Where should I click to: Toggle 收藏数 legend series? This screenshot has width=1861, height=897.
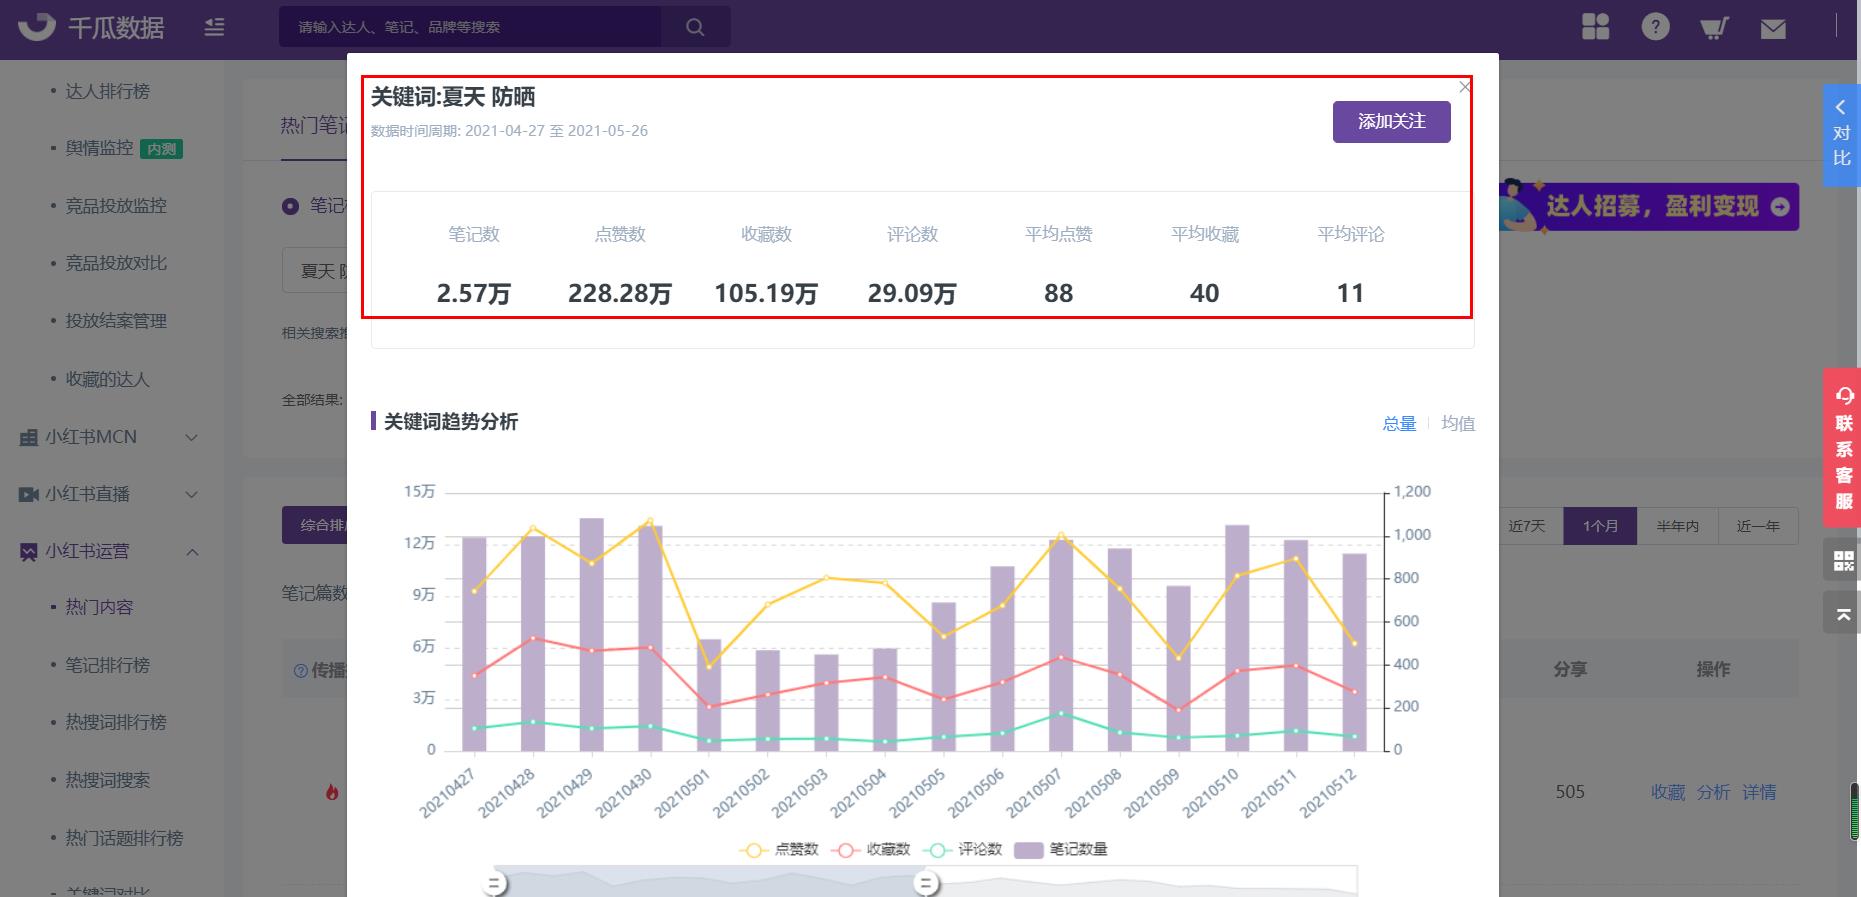pos(871,849)
